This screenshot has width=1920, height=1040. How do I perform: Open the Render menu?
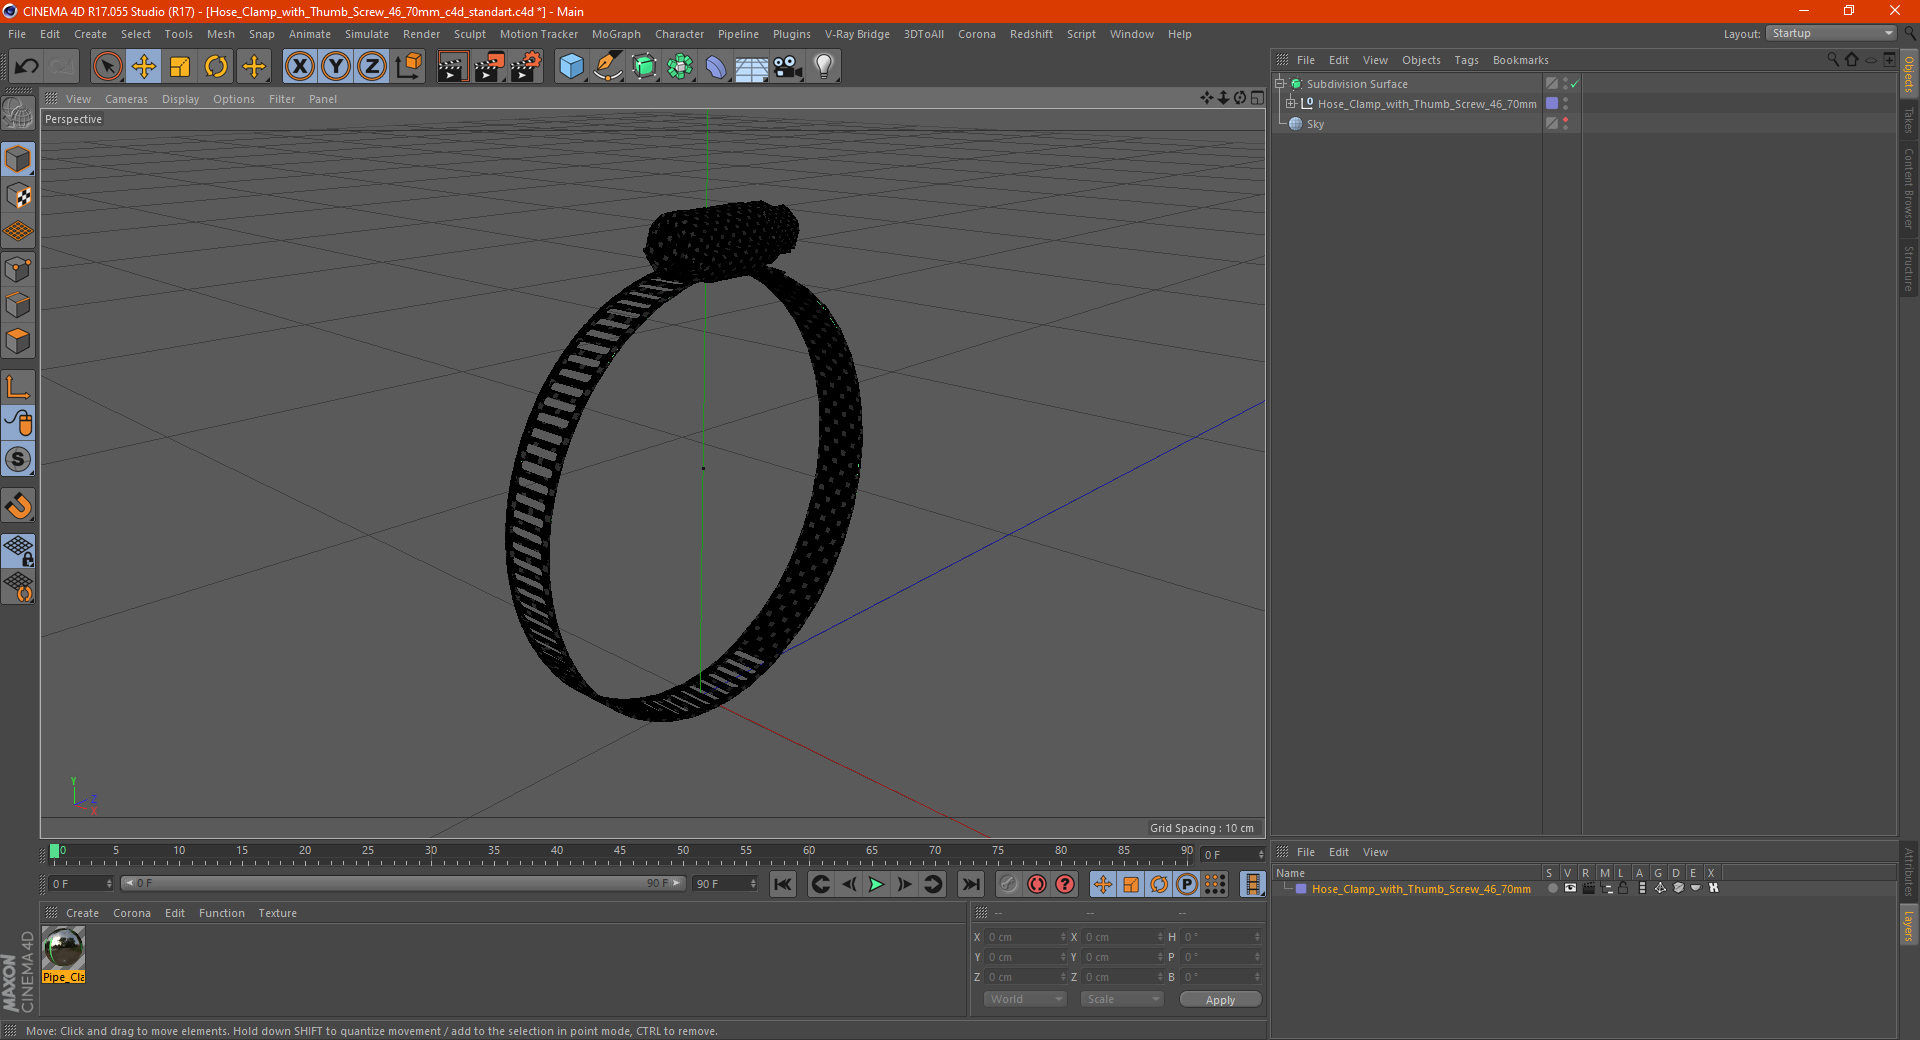[421, 34]
